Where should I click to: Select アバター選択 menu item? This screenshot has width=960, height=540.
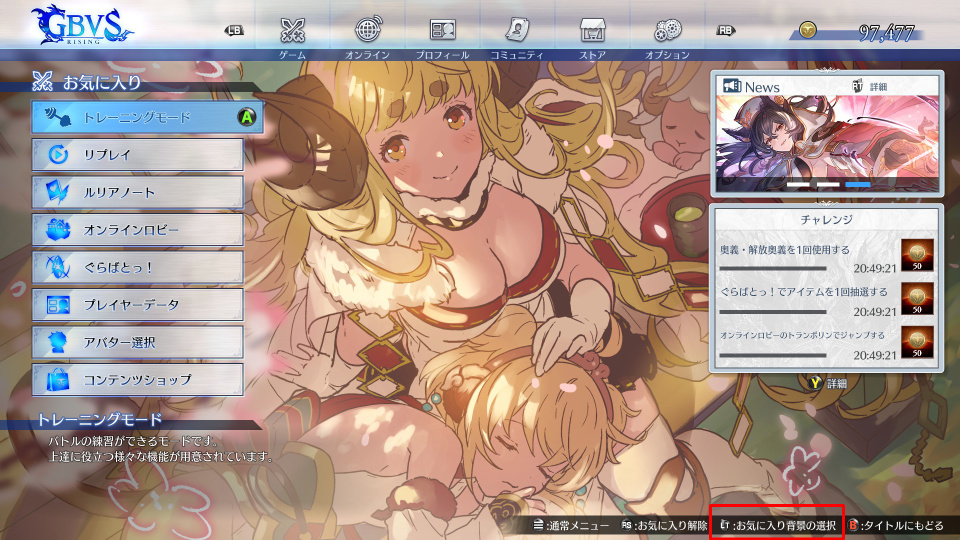coord(137,342)
